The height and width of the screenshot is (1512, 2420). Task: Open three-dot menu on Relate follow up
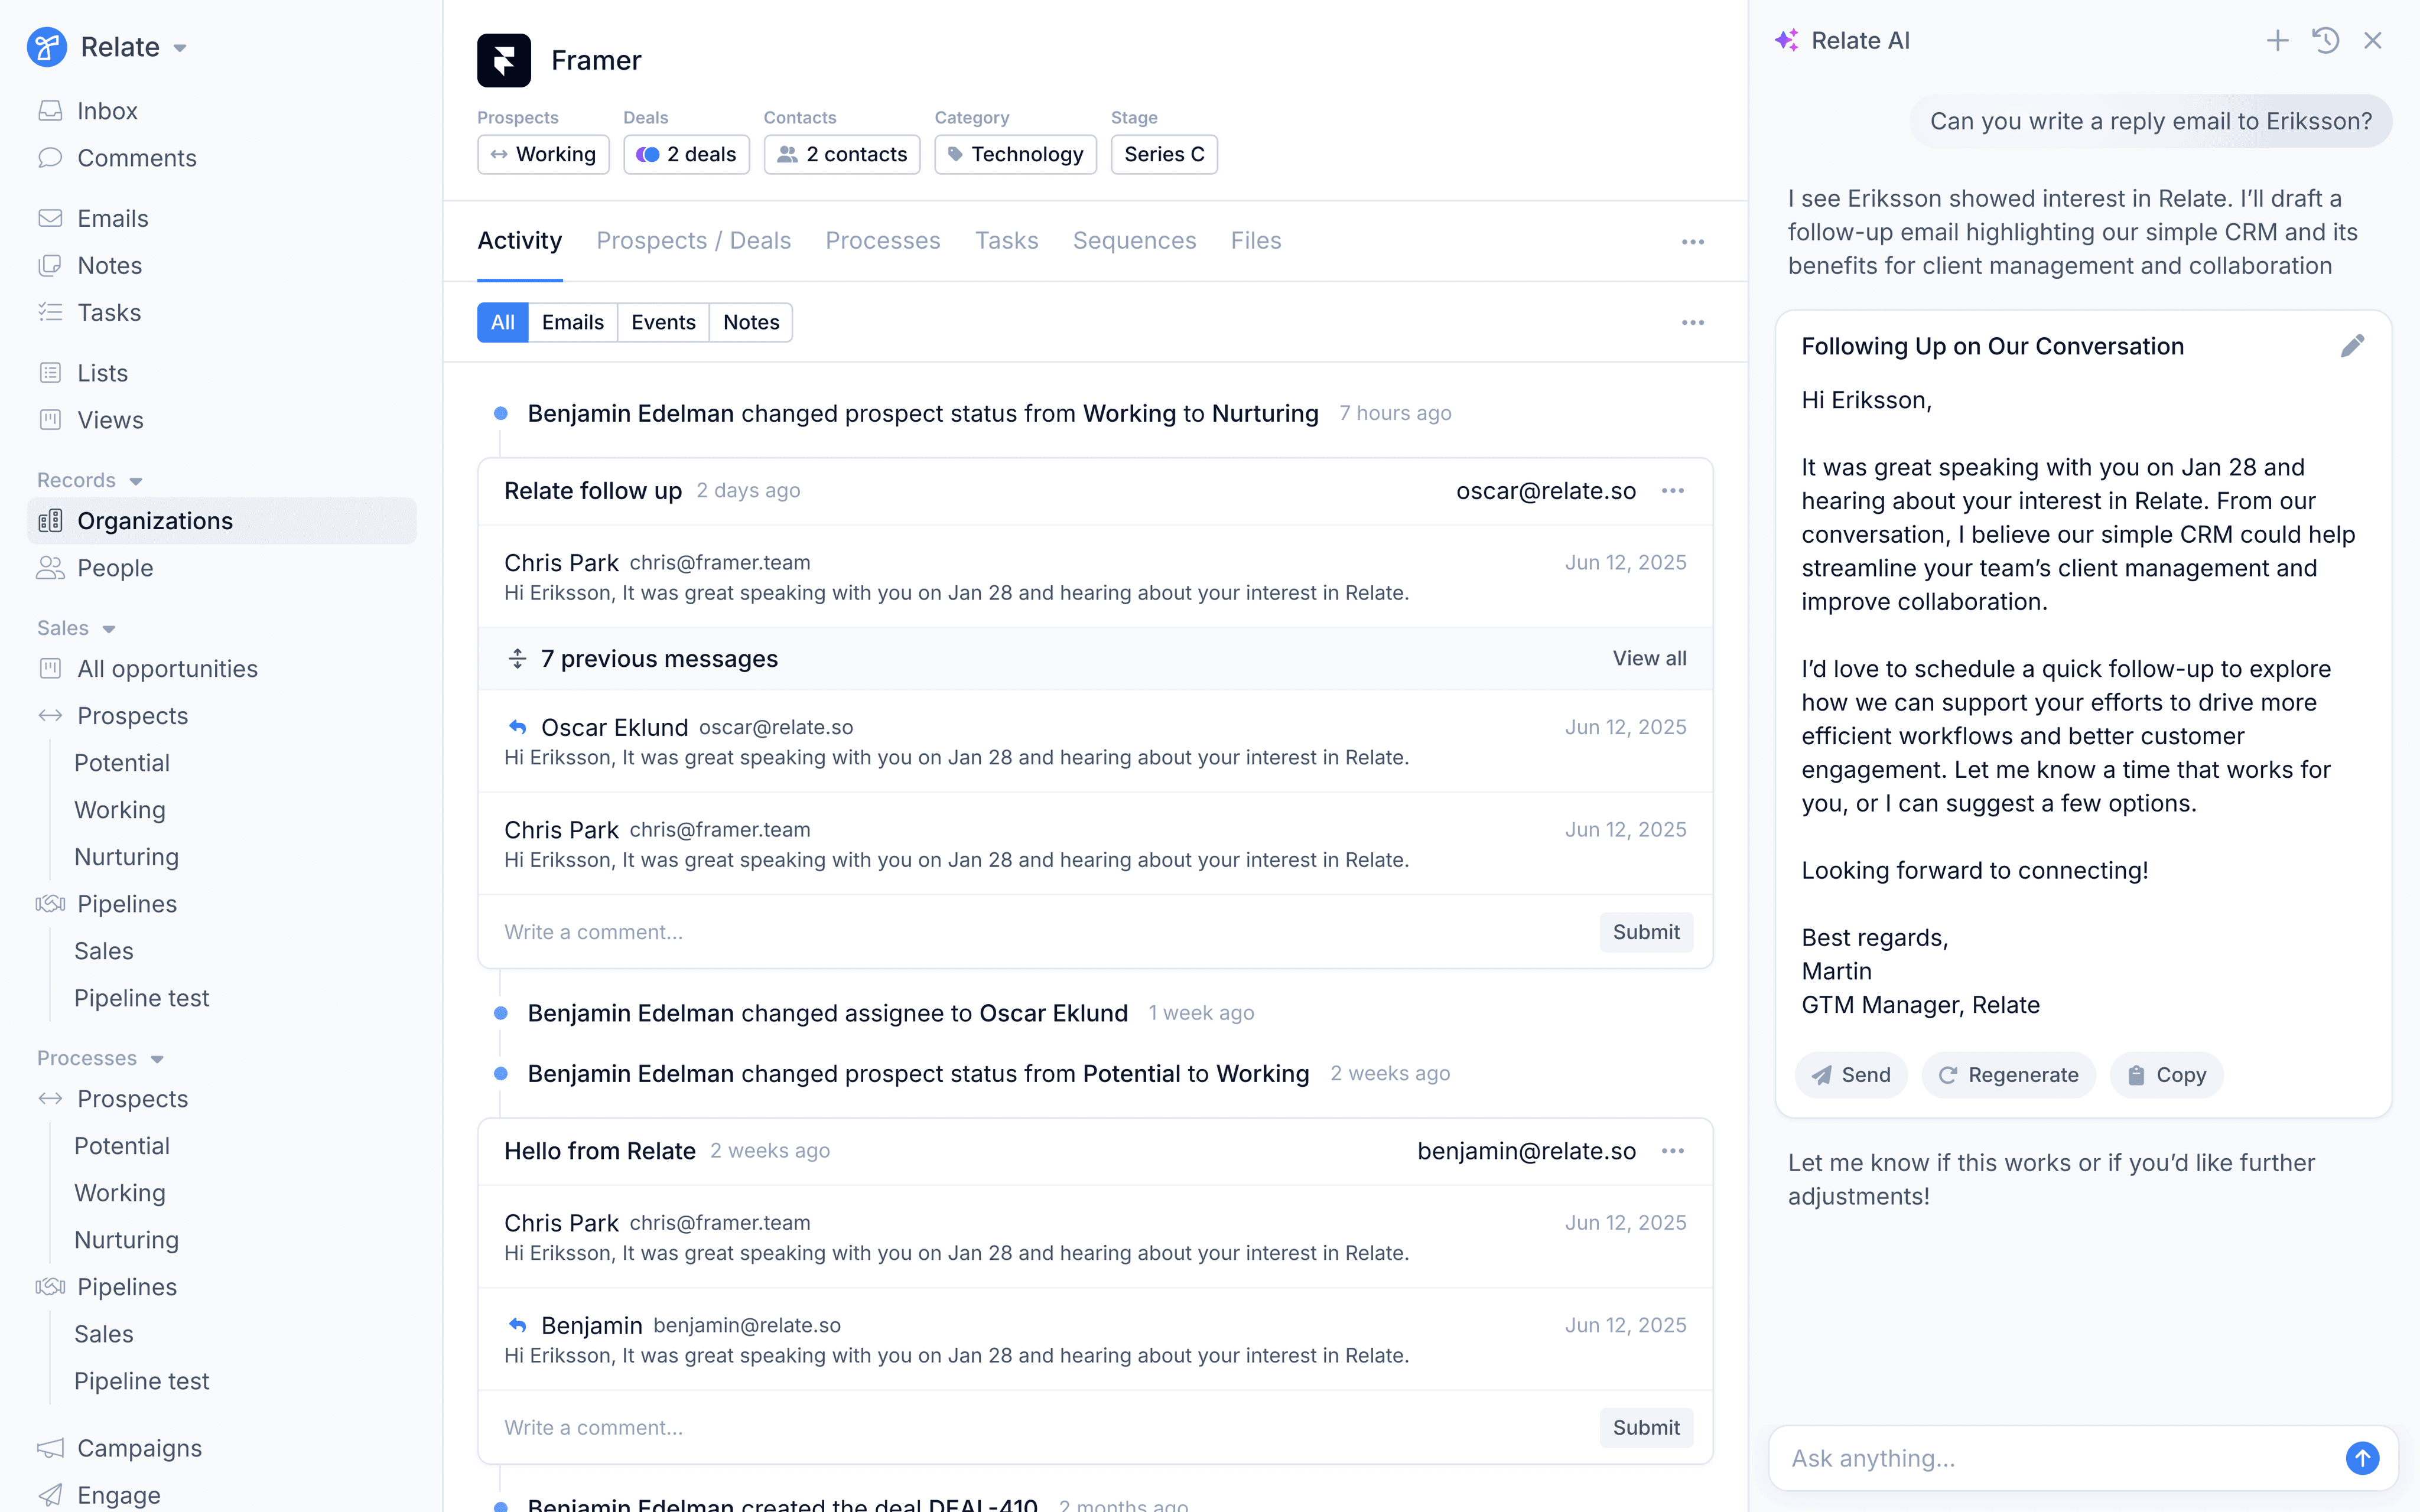1673,491
